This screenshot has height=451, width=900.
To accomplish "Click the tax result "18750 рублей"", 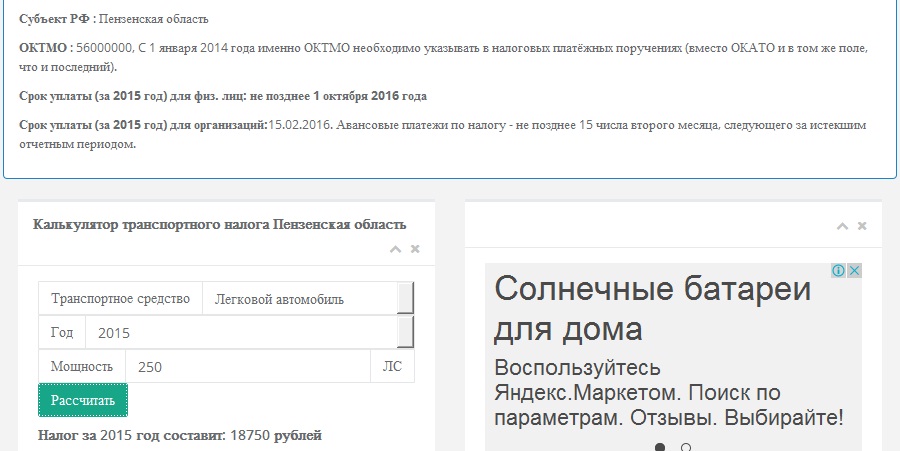I will coord(276,436).
